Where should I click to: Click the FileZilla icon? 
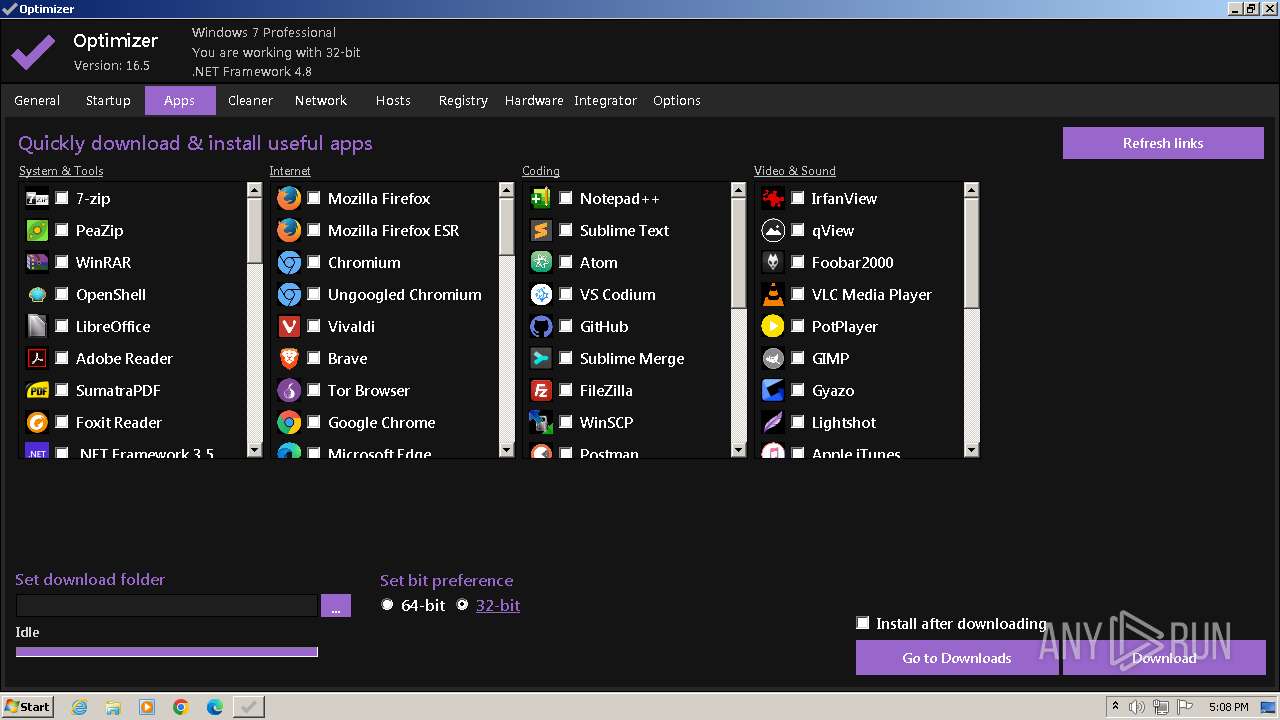[x=541, y=390]
